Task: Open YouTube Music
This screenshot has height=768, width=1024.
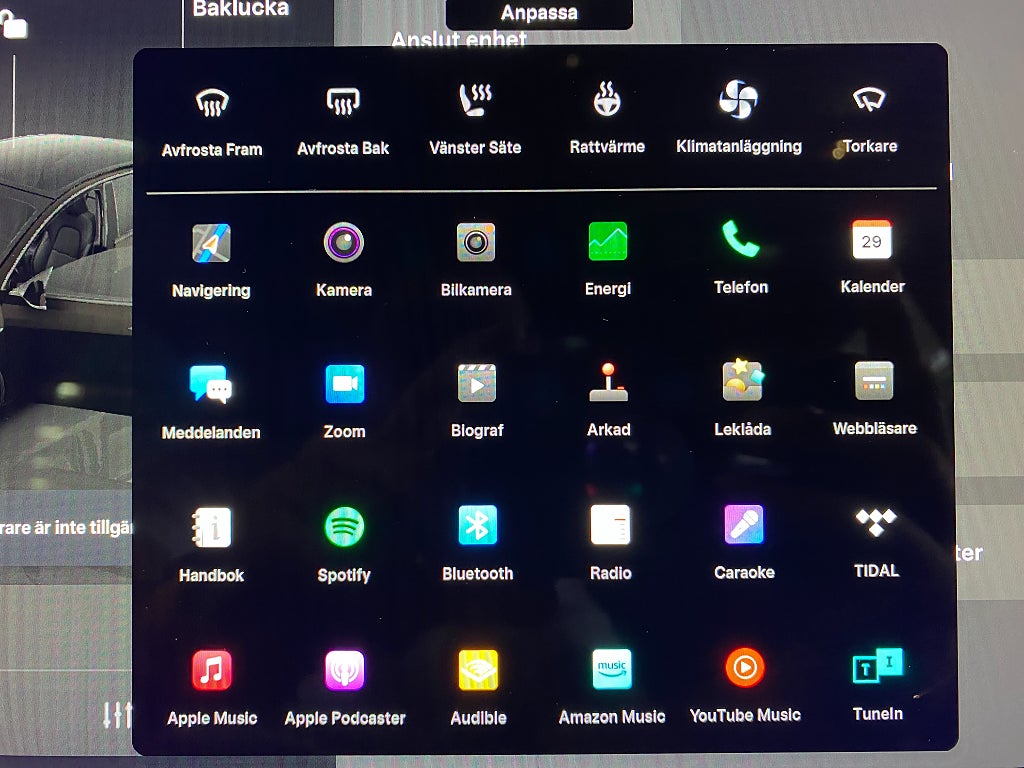Action: coord(744,667)
